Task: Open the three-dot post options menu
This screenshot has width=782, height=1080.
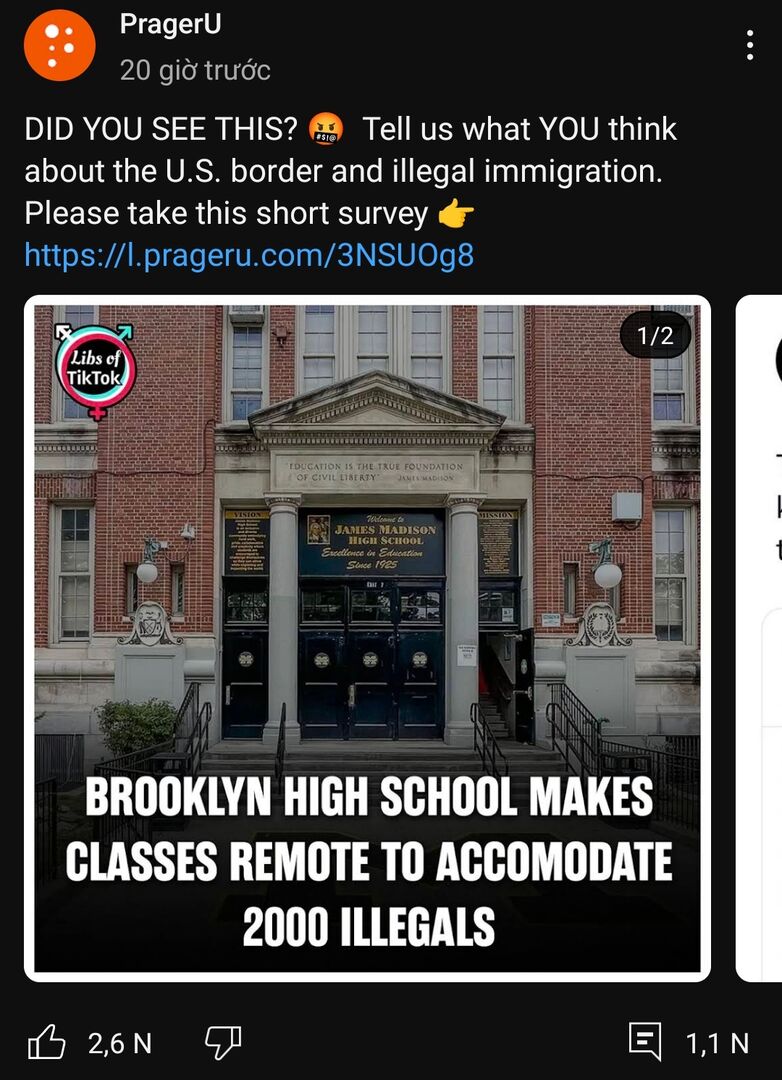Action: click(x=750, y=45)
